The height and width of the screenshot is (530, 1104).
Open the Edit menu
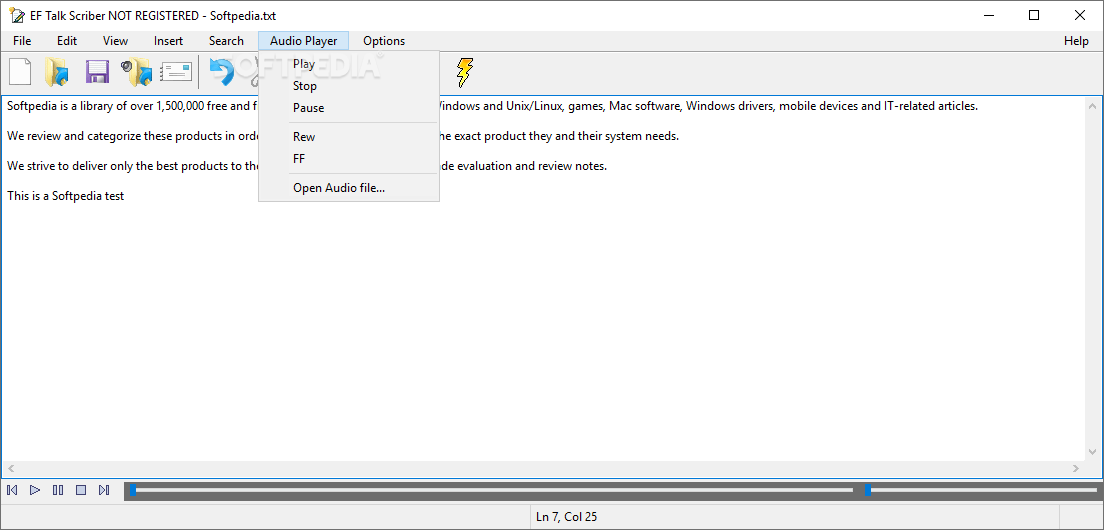[67, 41]
